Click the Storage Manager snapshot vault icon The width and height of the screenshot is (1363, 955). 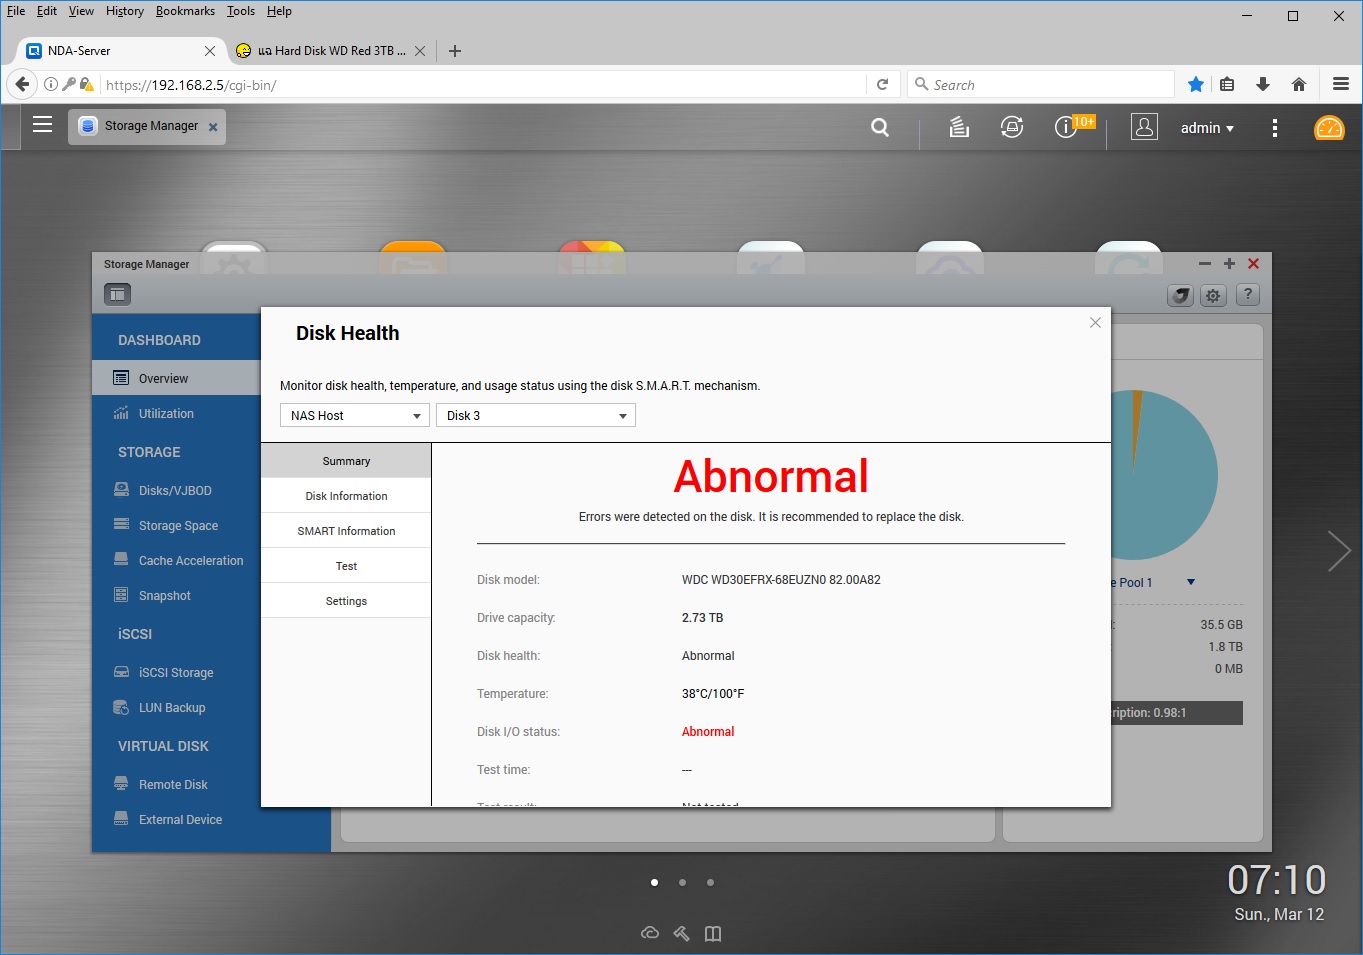pos(1180,295)
